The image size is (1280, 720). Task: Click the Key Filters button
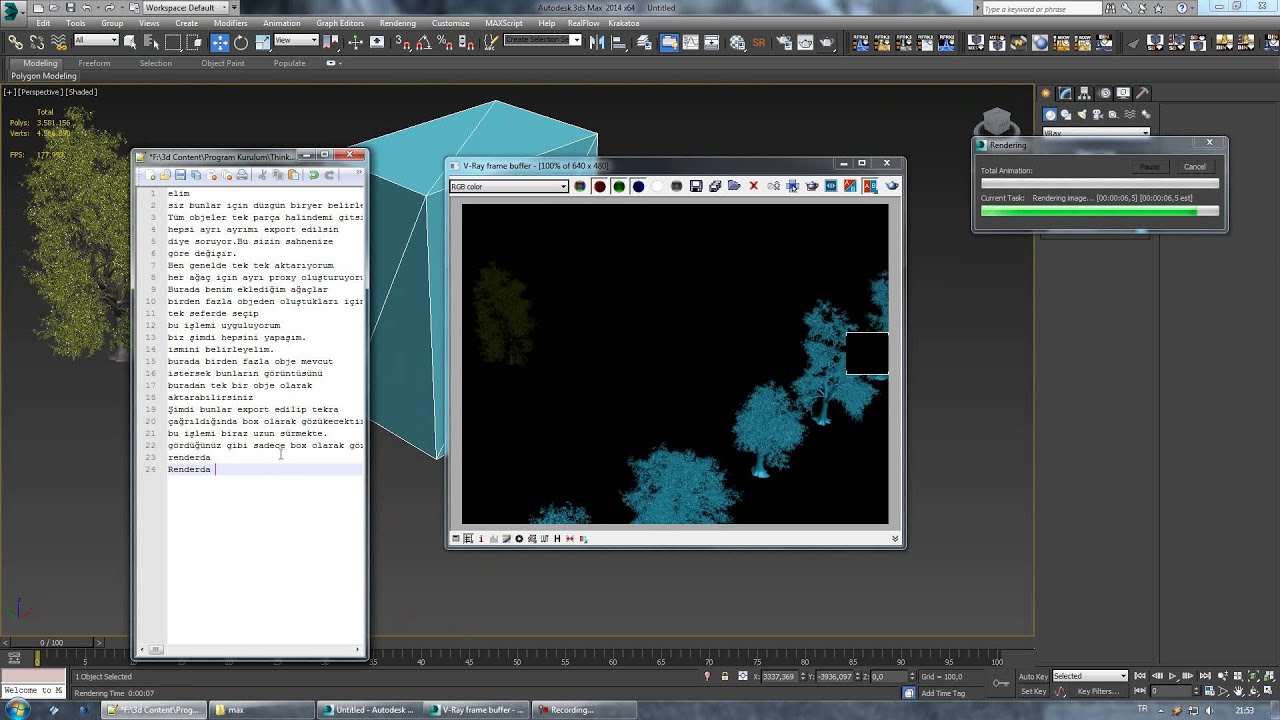coord(1098,691)
